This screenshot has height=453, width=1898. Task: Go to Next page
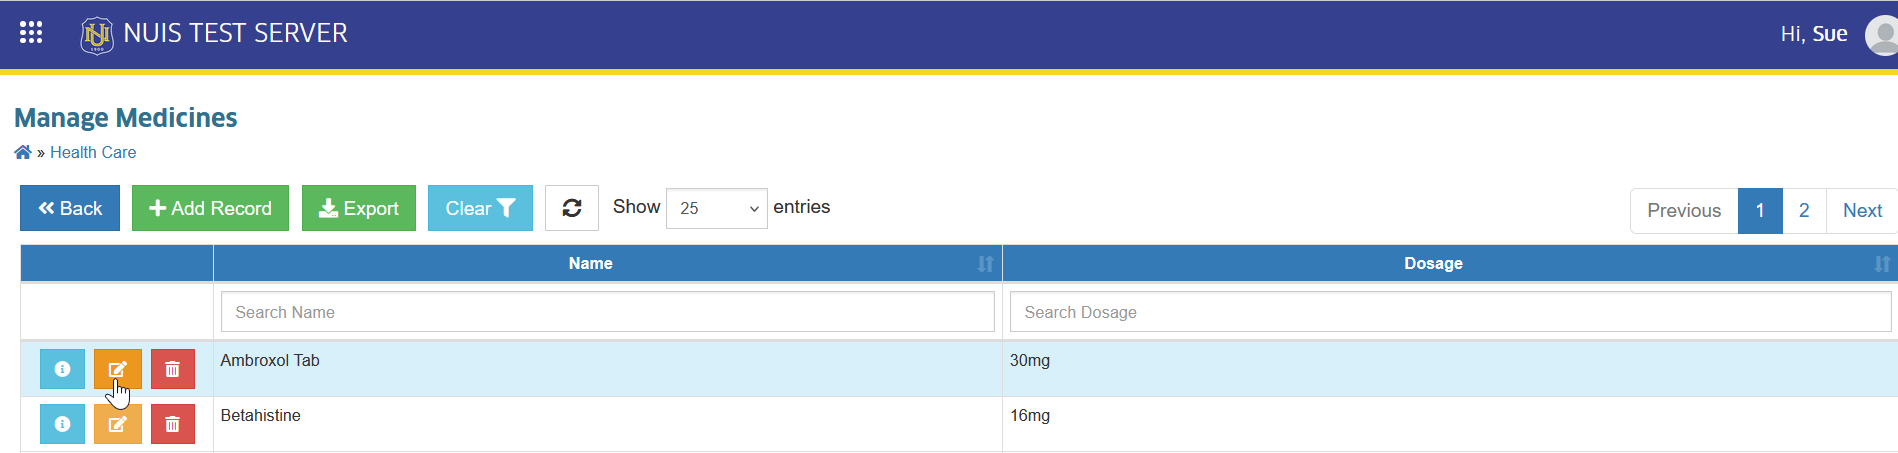1862,211
